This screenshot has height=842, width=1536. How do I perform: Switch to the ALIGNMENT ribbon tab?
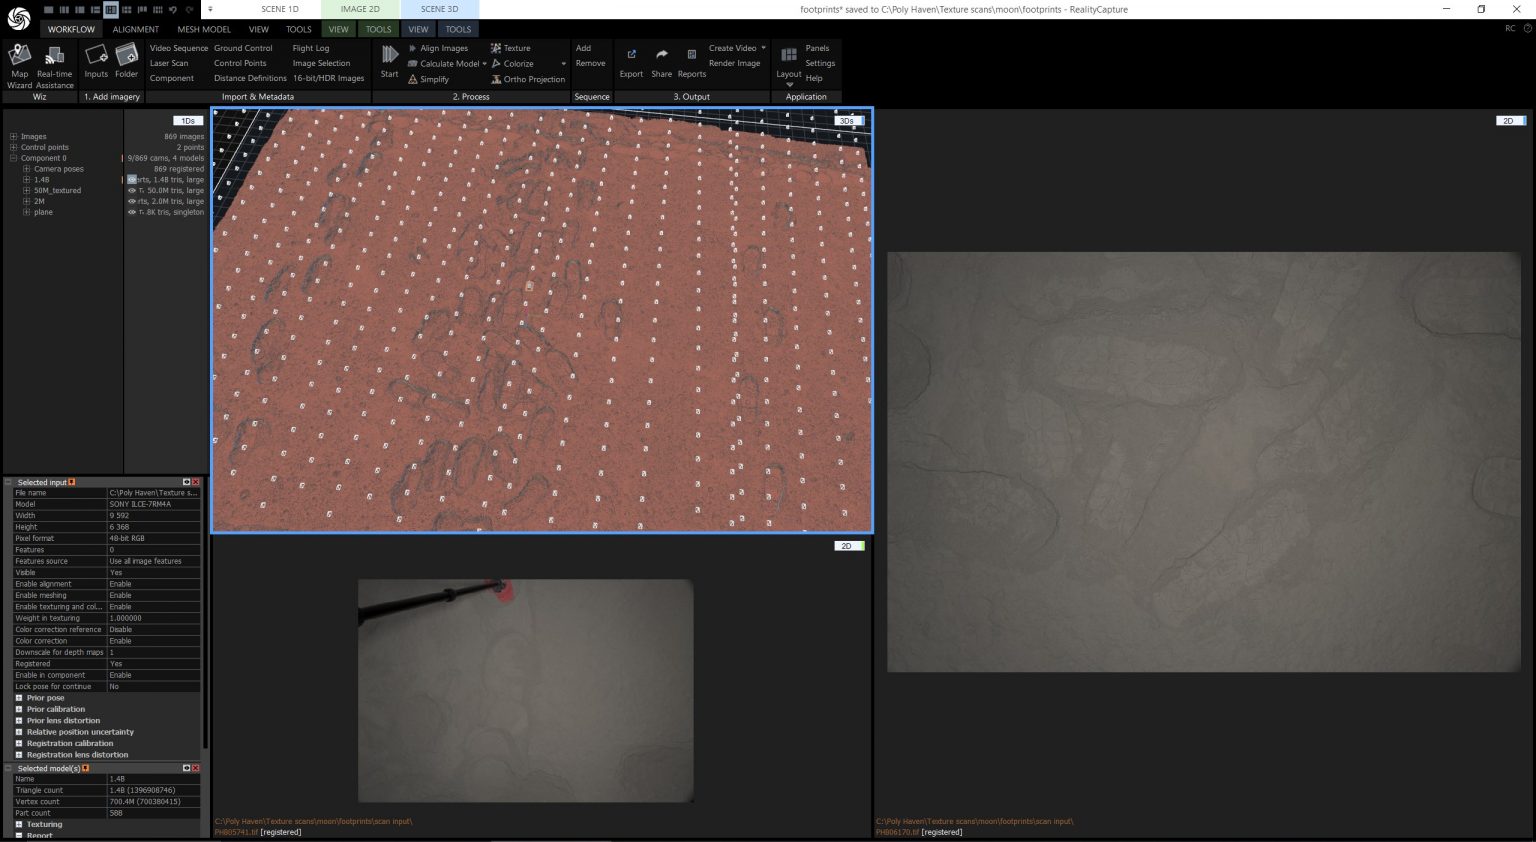(x=135, y=29)
